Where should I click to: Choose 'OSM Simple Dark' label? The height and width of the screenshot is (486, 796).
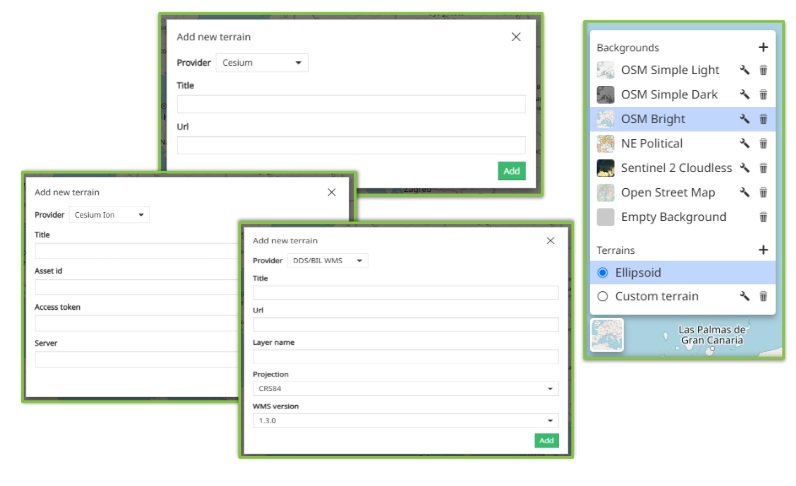click(x=669, y=94)
